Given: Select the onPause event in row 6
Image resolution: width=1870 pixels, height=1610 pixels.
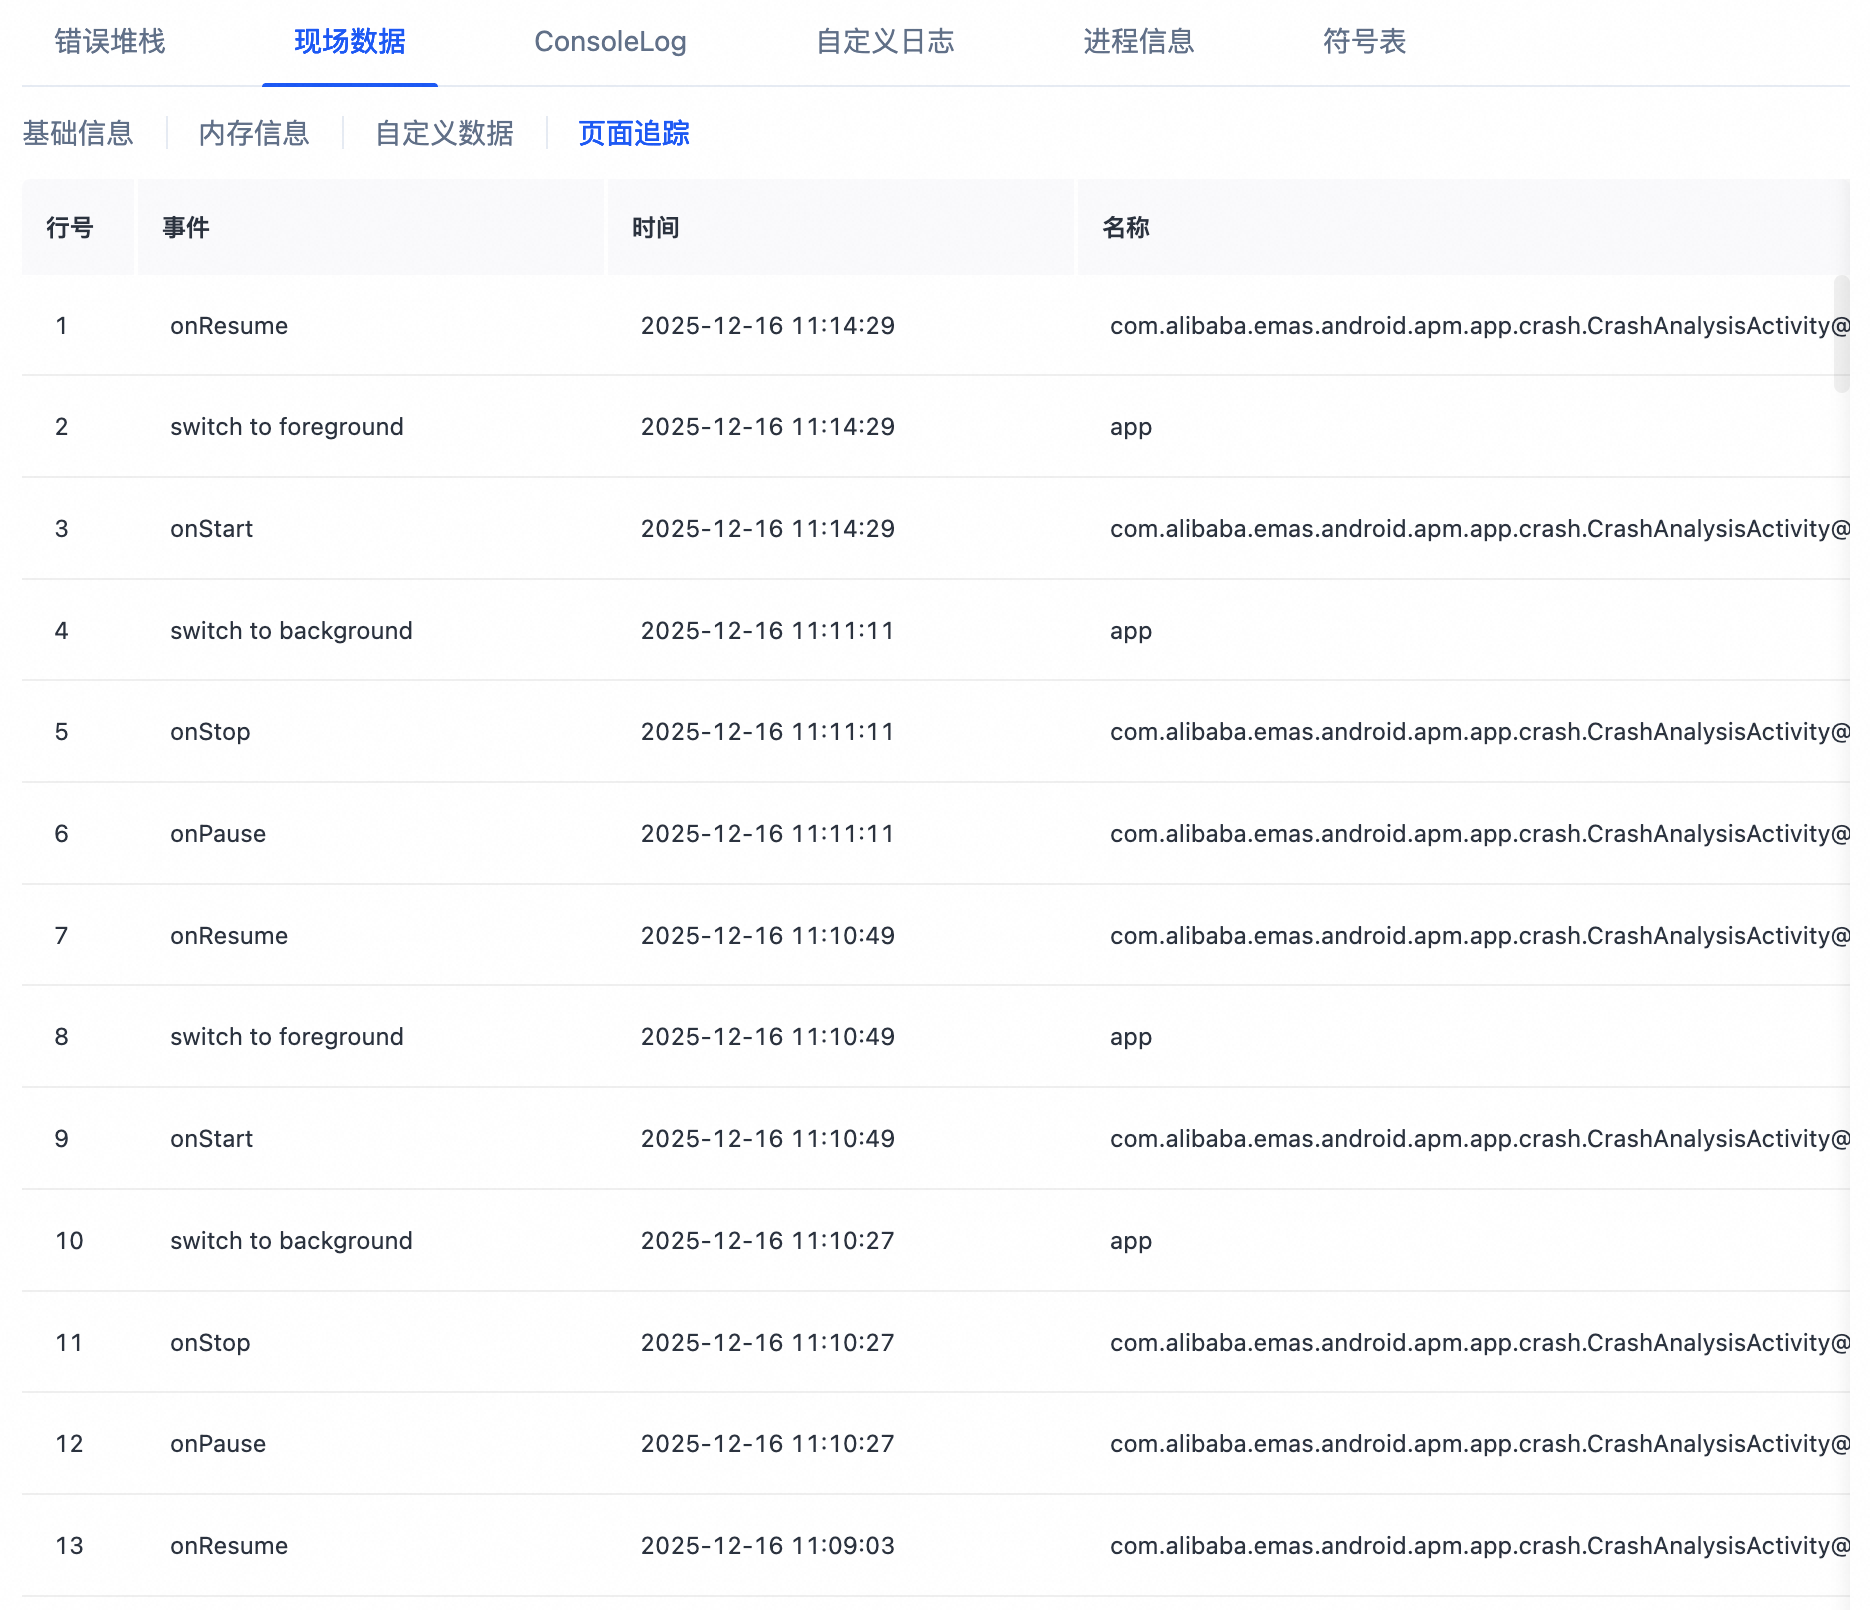Looking at the screenshot, I should click(218, 834).
